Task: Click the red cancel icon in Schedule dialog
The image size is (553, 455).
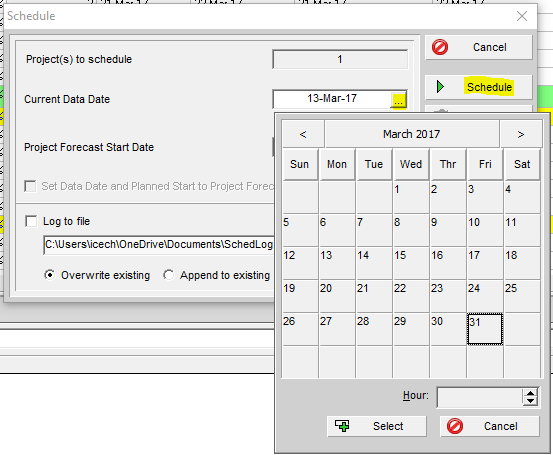Action: [440, 47]
